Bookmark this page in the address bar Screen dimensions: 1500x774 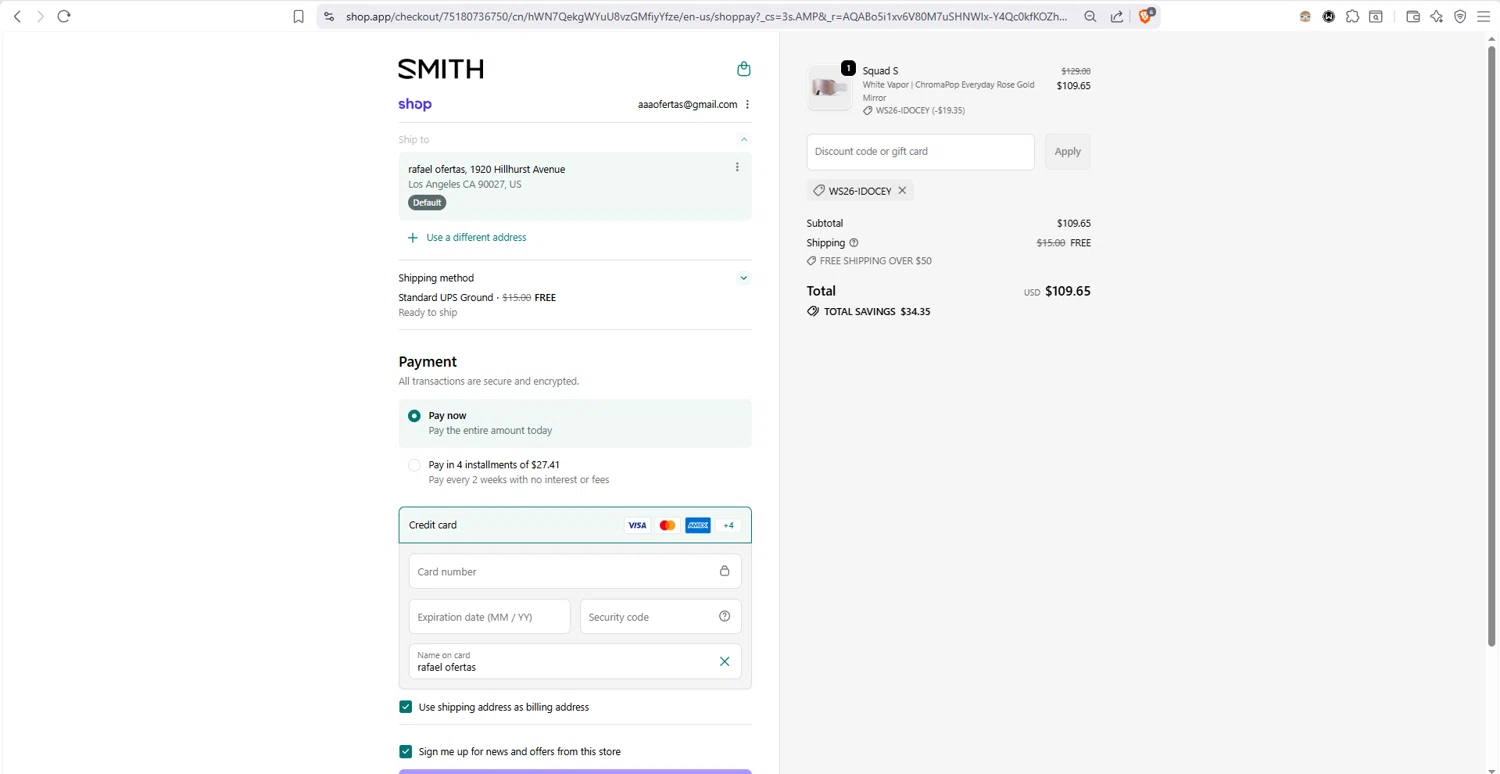coord(298,16)
